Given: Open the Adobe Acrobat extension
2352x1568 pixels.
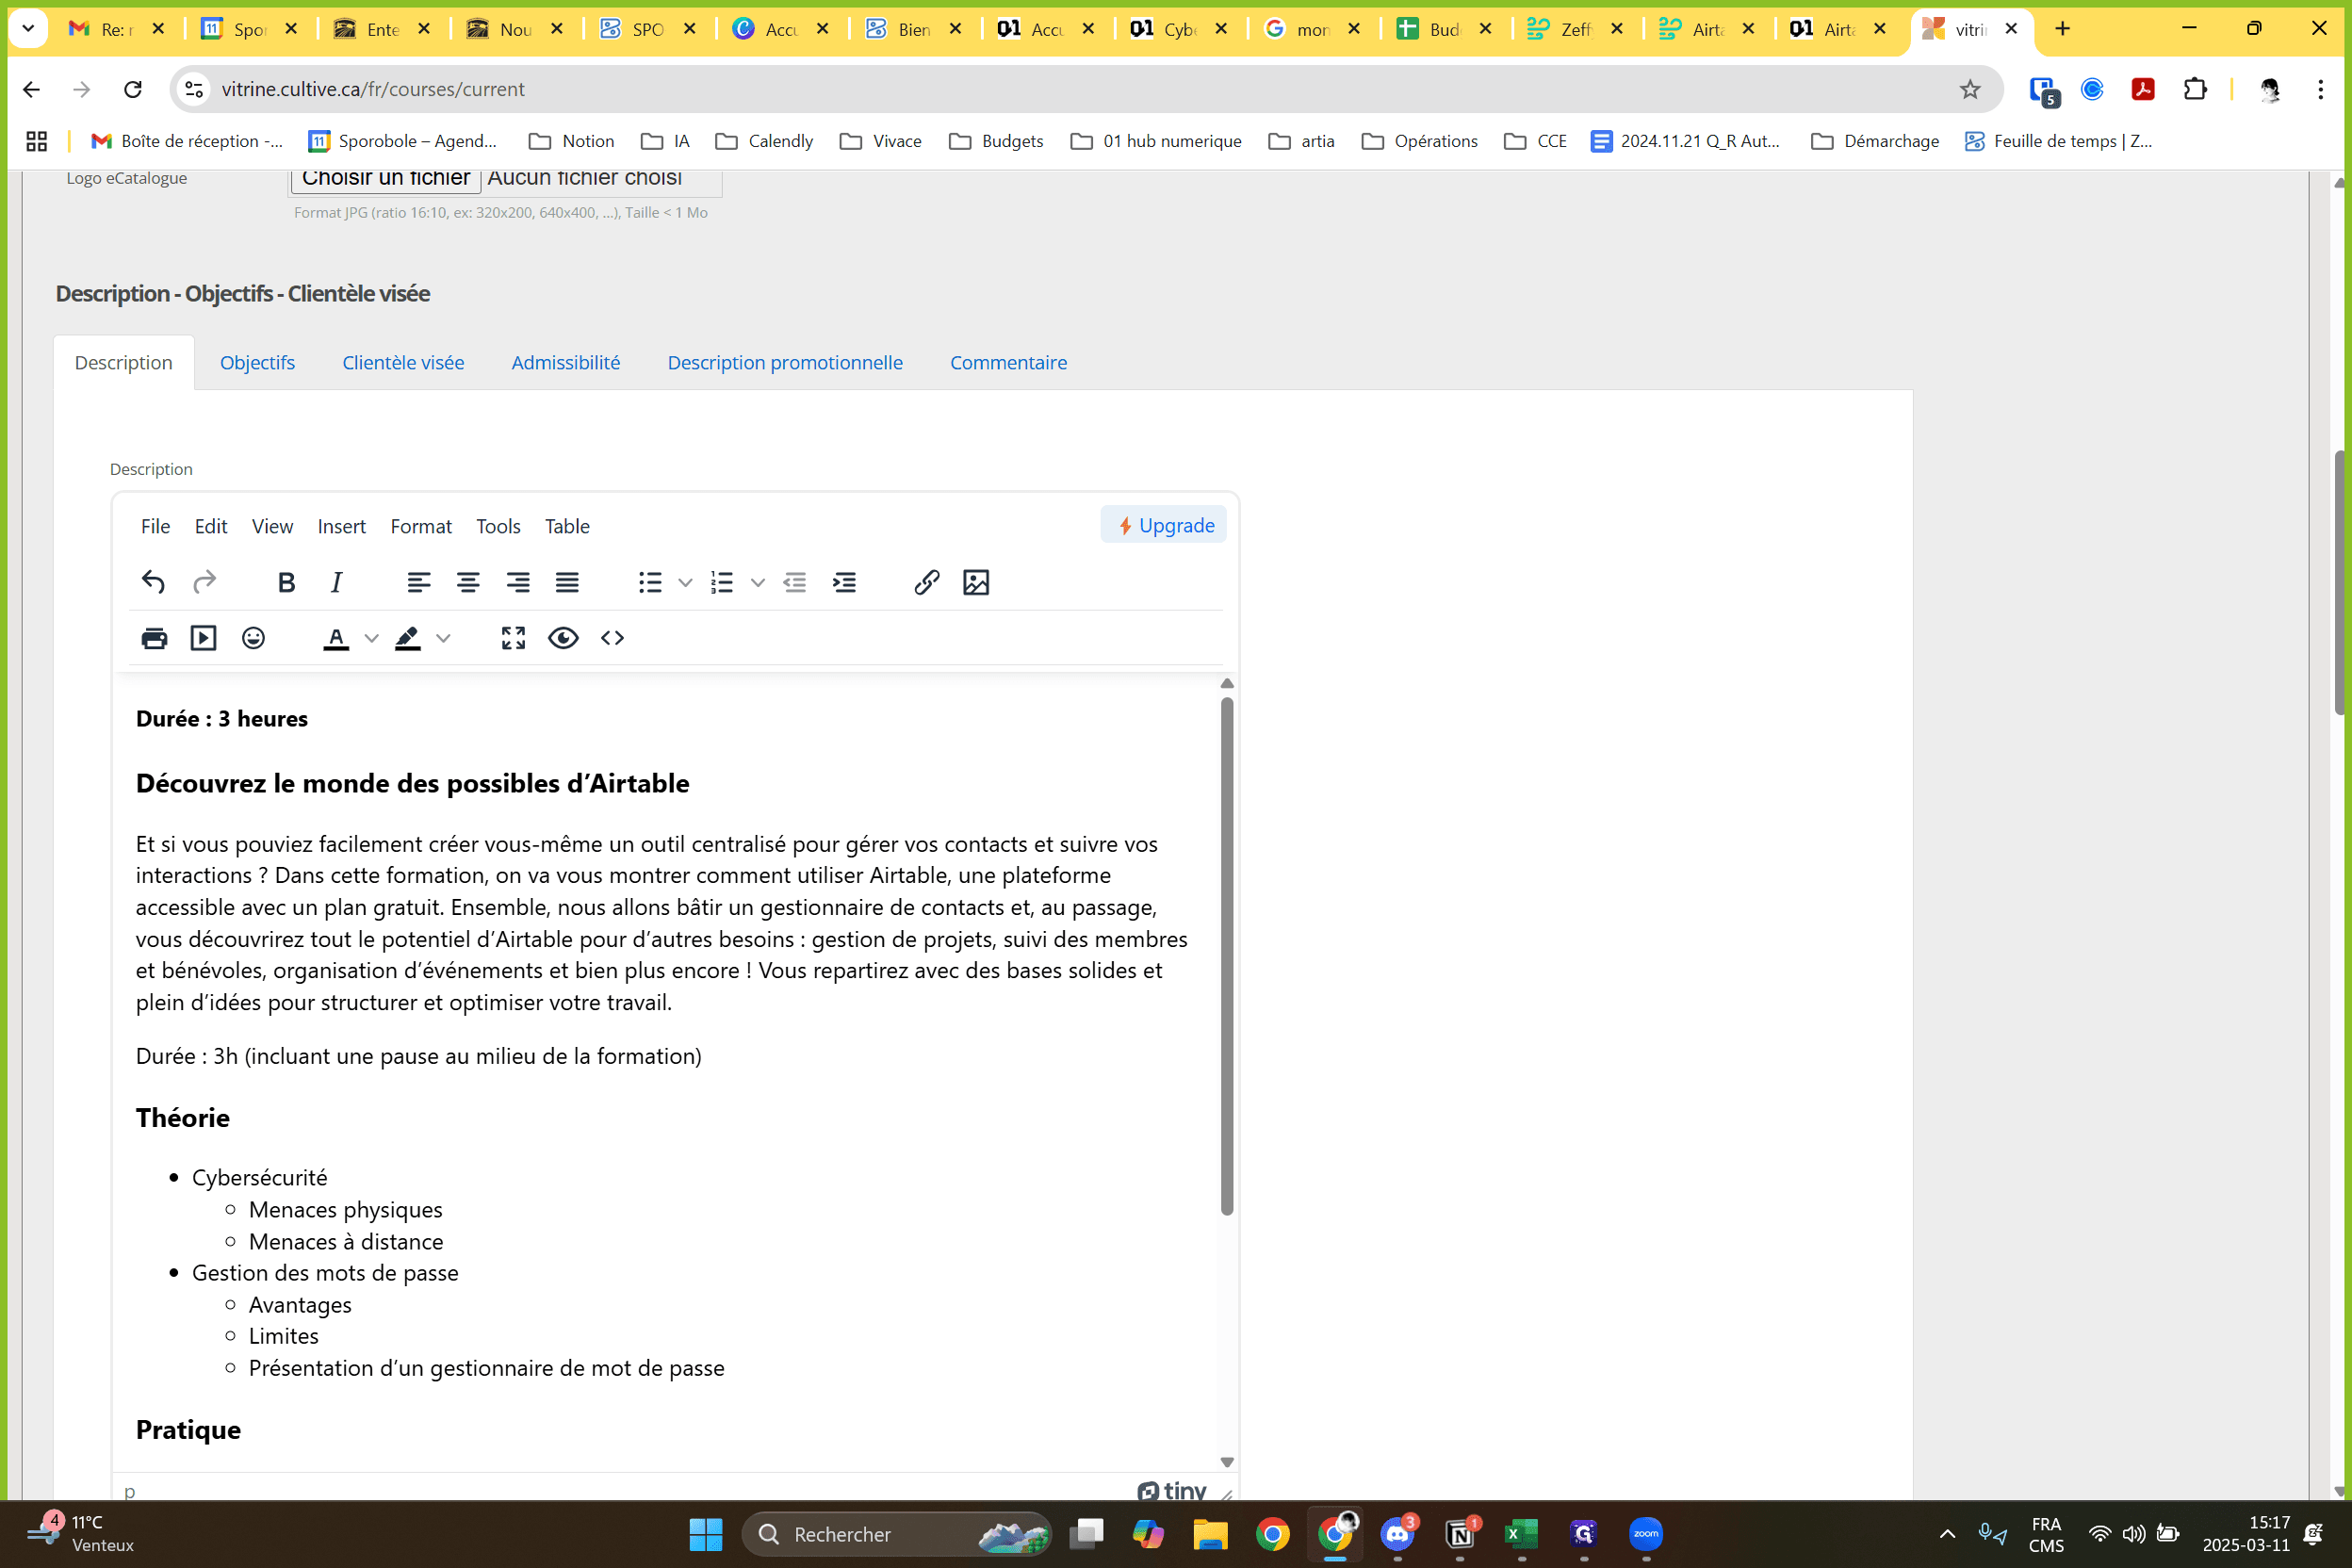Looking at the screenshot, I should click(x=2143, y=89).
